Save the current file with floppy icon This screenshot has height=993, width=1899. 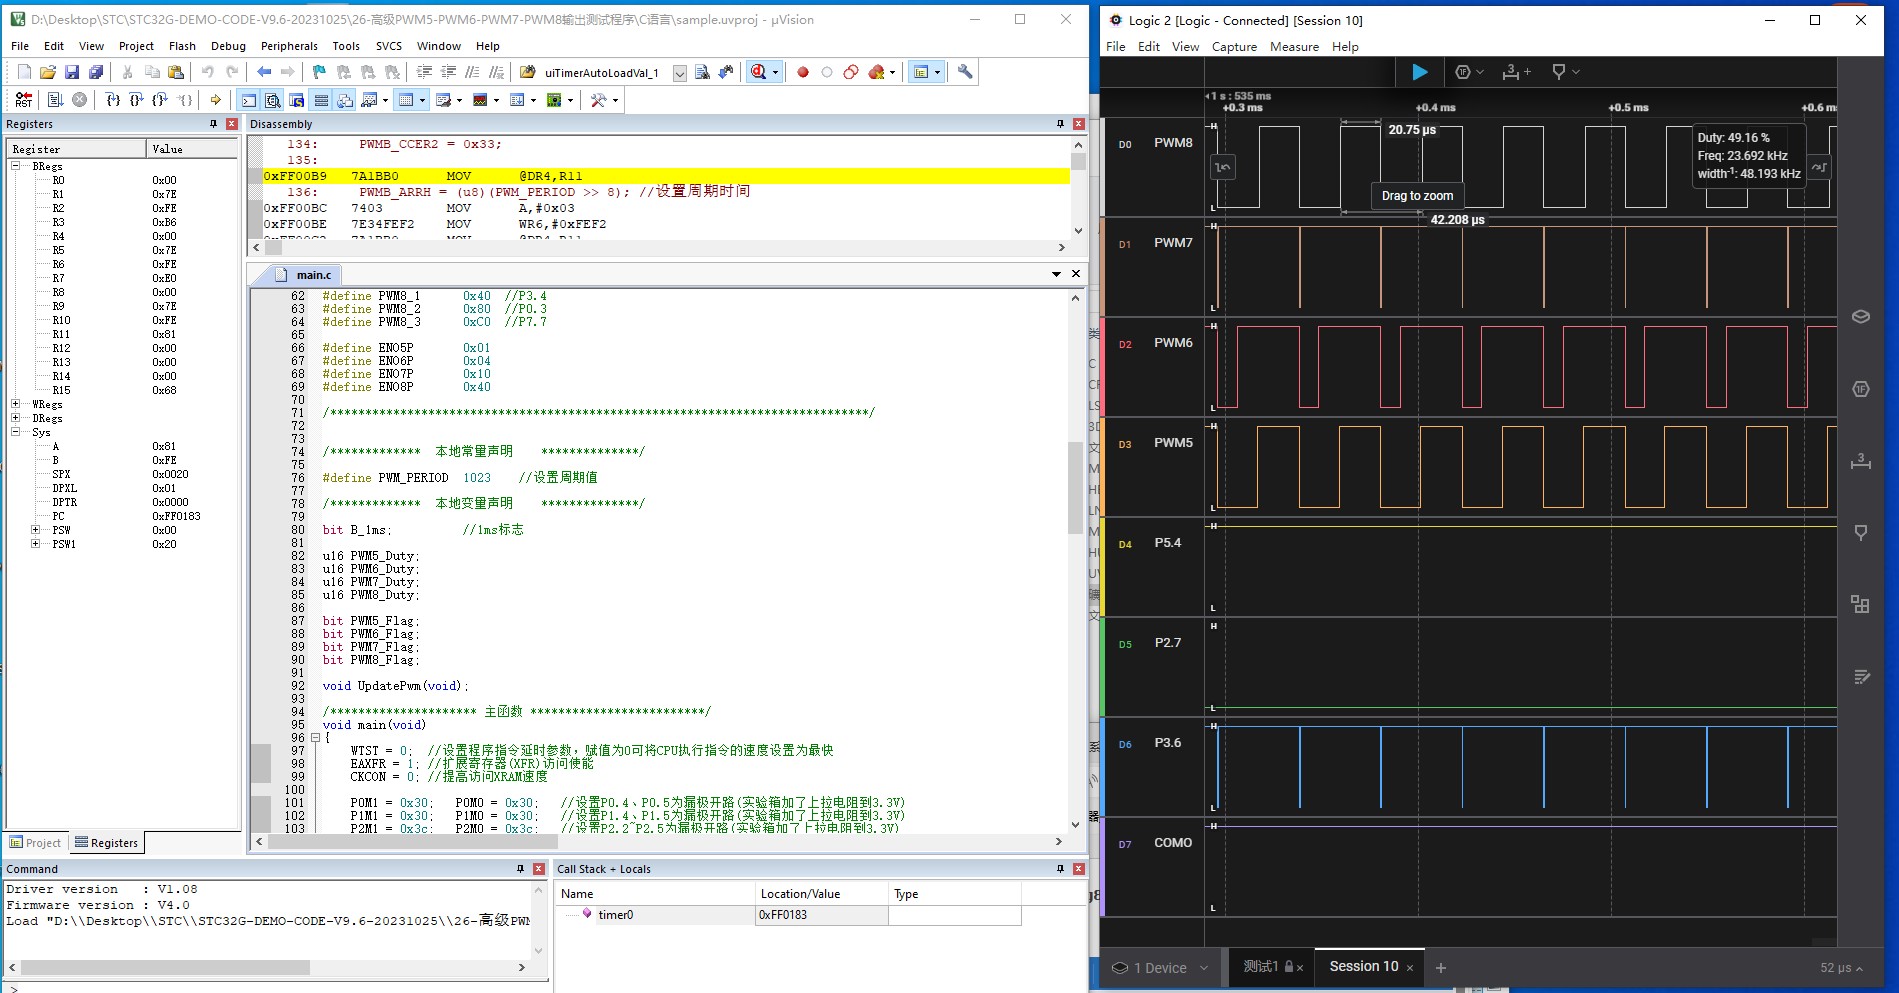[72, 72]
